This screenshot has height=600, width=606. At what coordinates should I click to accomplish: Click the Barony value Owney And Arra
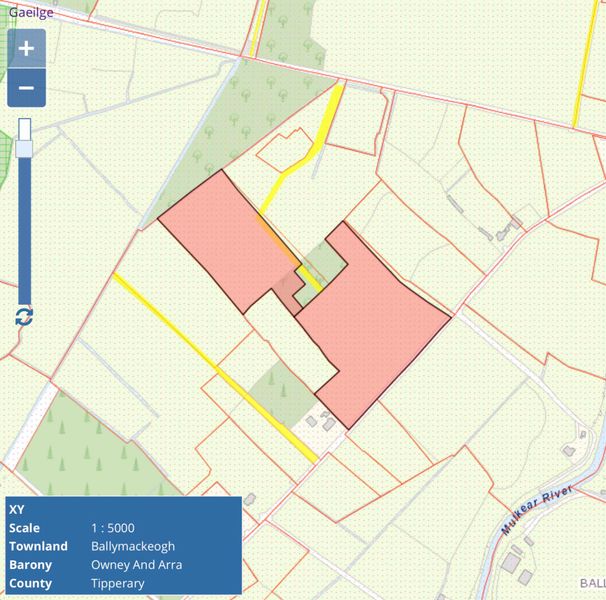(x=136, y=565)
